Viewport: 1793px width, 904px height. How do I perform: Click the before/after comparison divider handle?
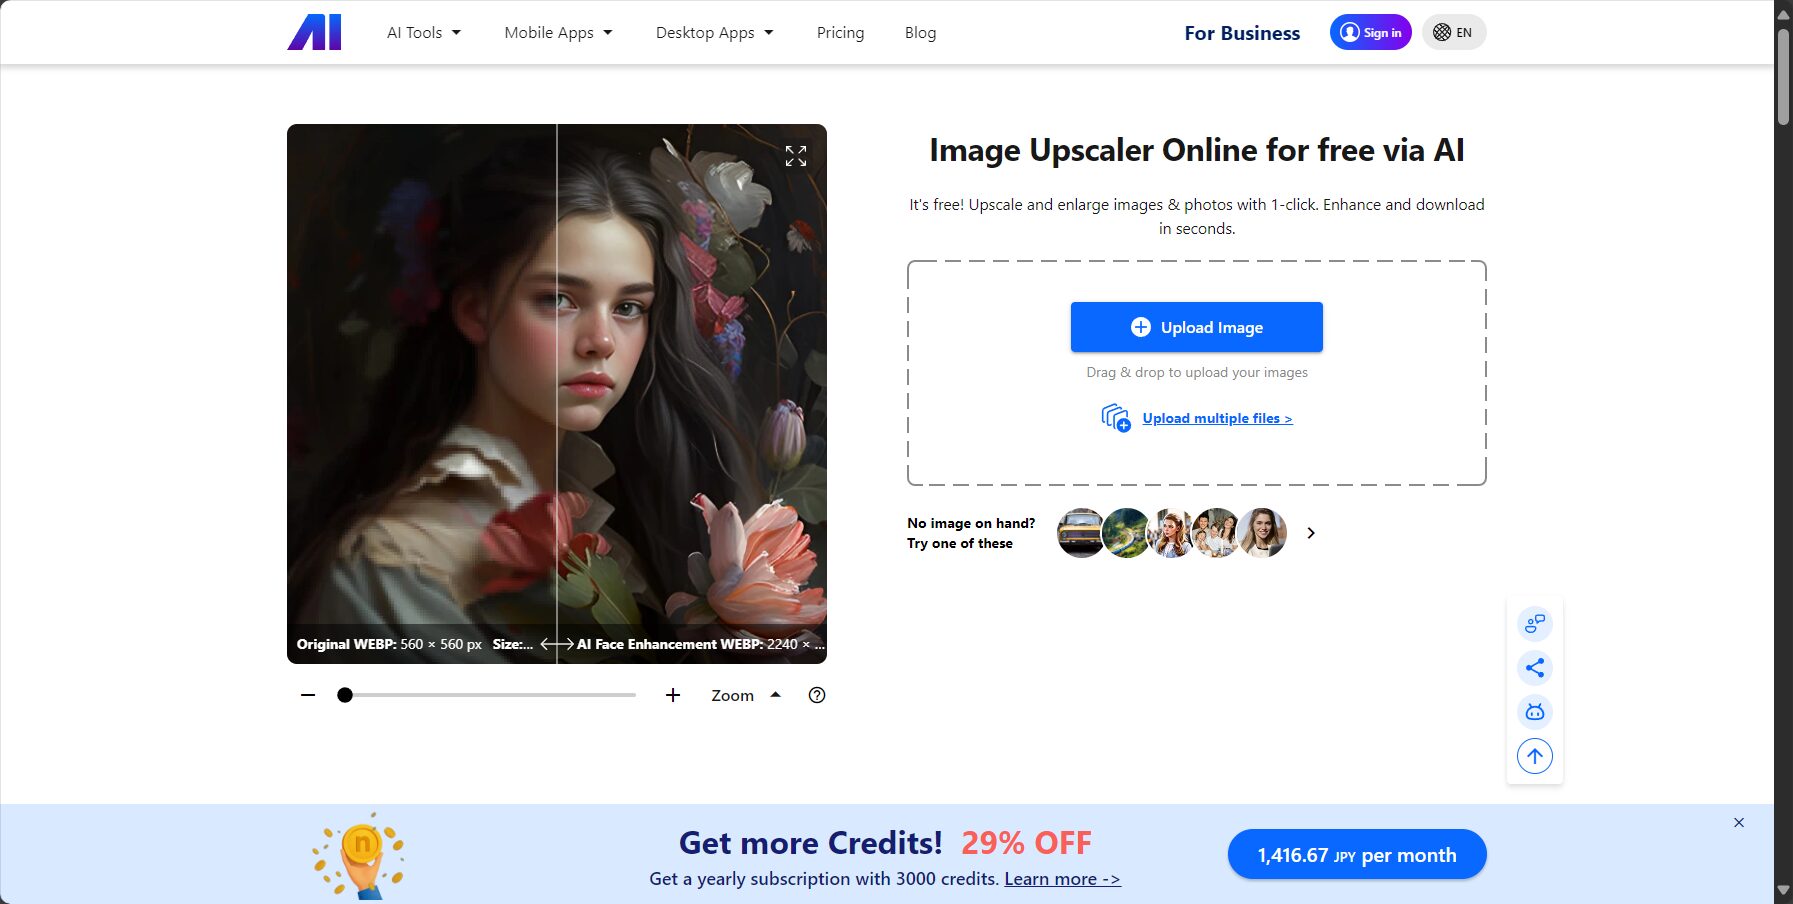point(557,644)
